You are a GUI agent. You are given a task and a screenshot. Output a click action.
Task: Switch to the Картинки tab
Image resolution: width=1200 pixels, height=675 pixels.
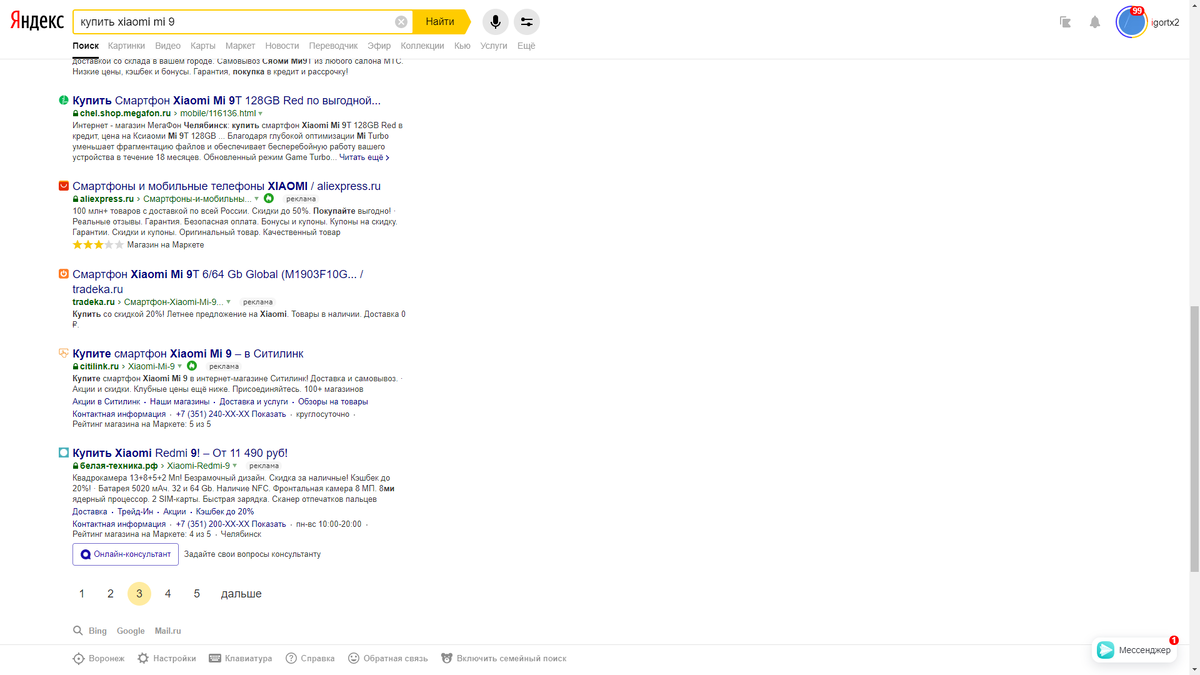point(127,46)
